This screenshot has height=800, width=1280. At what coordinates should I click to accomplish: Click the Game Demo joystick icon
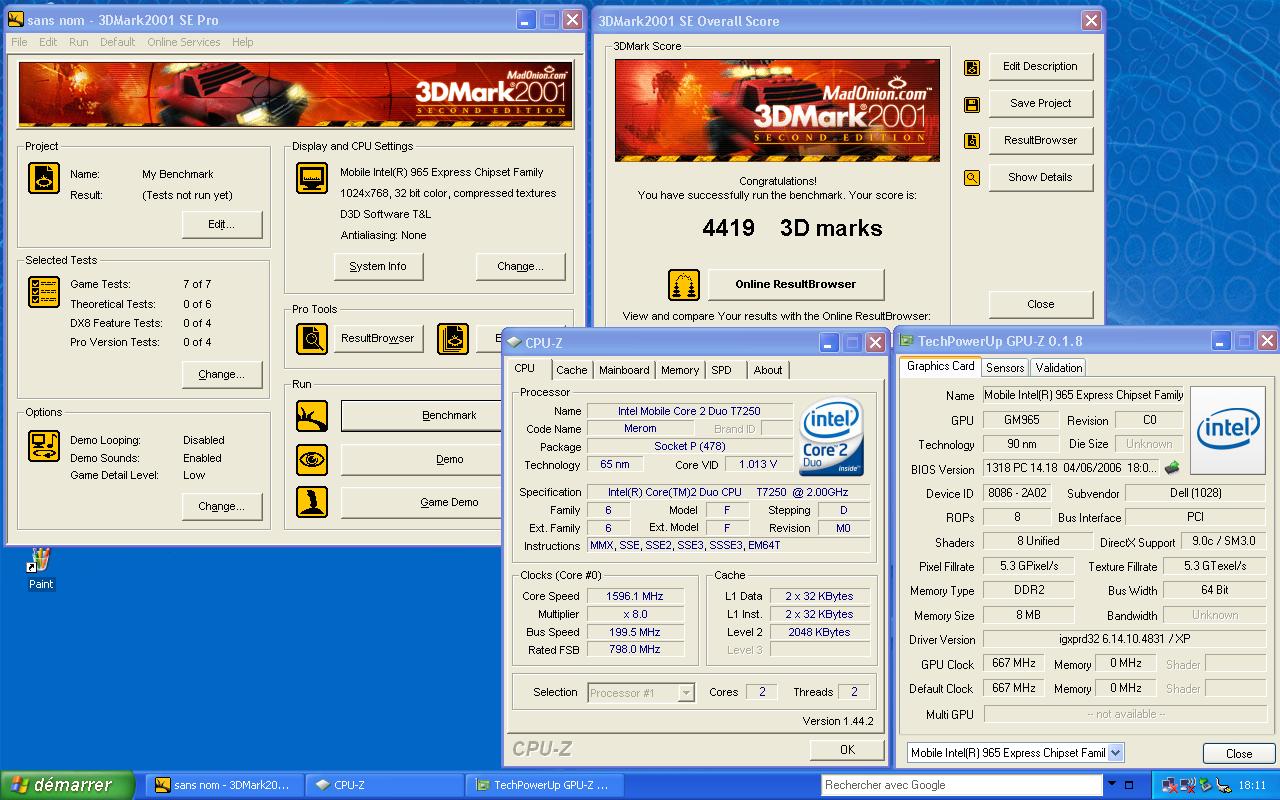click(x=312, y=502)
